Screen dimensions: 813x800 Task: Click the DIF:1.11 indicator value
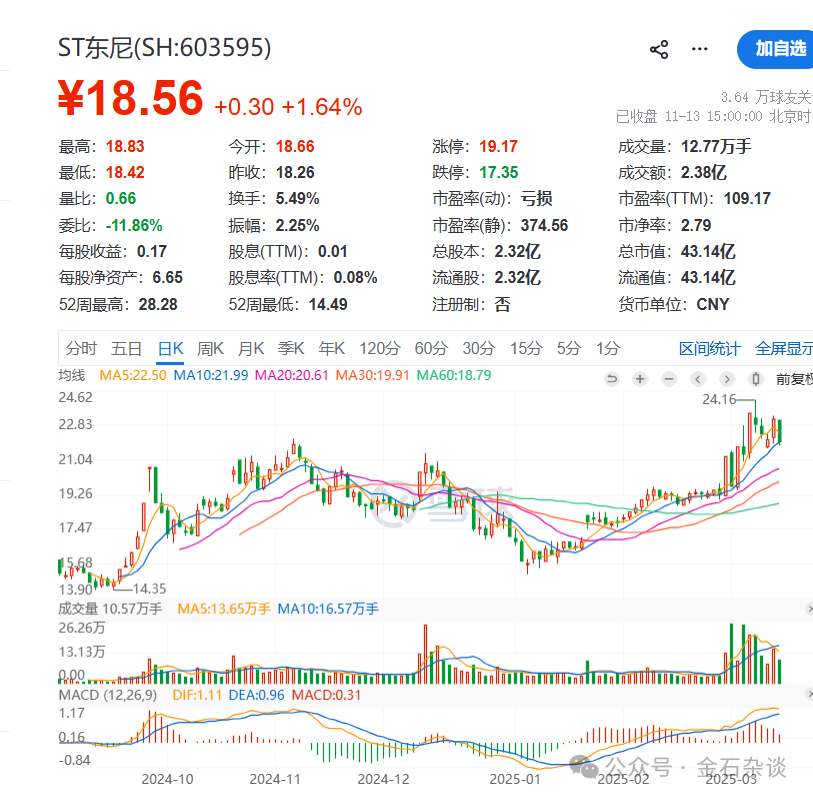tap(197, 695)
